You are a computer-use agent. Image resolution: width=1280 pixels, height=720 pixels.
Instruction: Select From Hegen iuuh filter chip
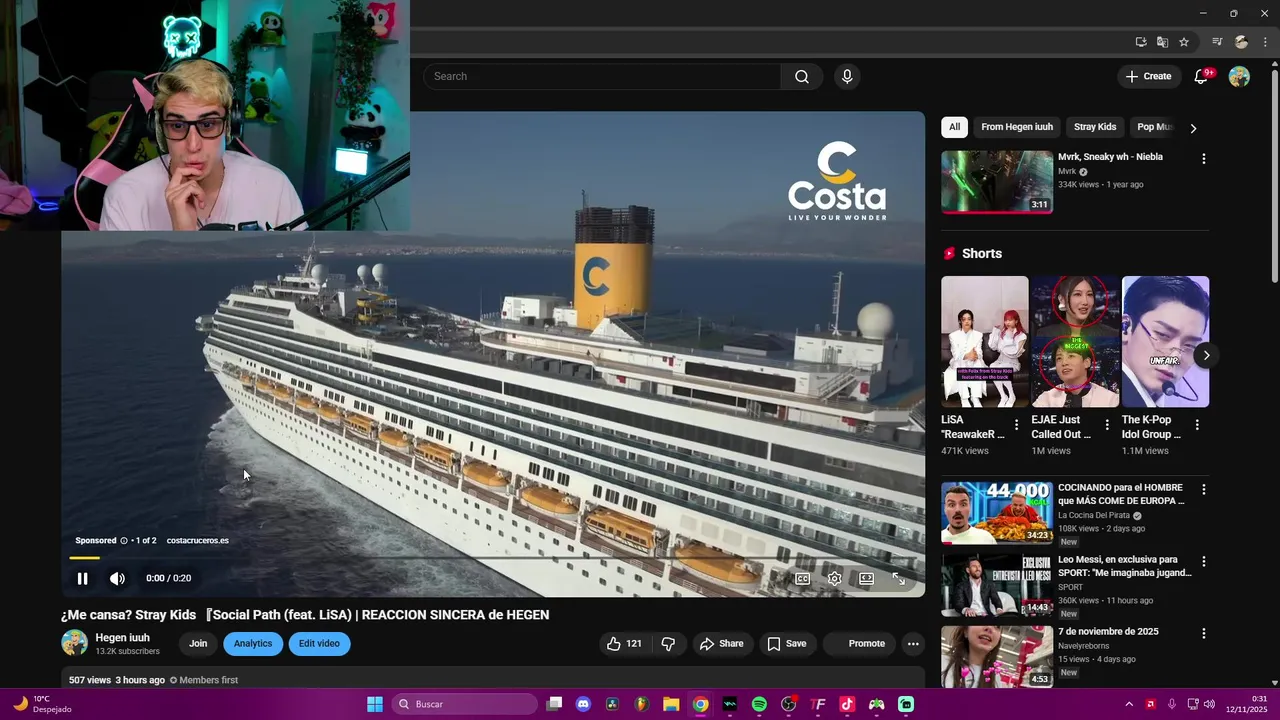[x=1017, y=127]
